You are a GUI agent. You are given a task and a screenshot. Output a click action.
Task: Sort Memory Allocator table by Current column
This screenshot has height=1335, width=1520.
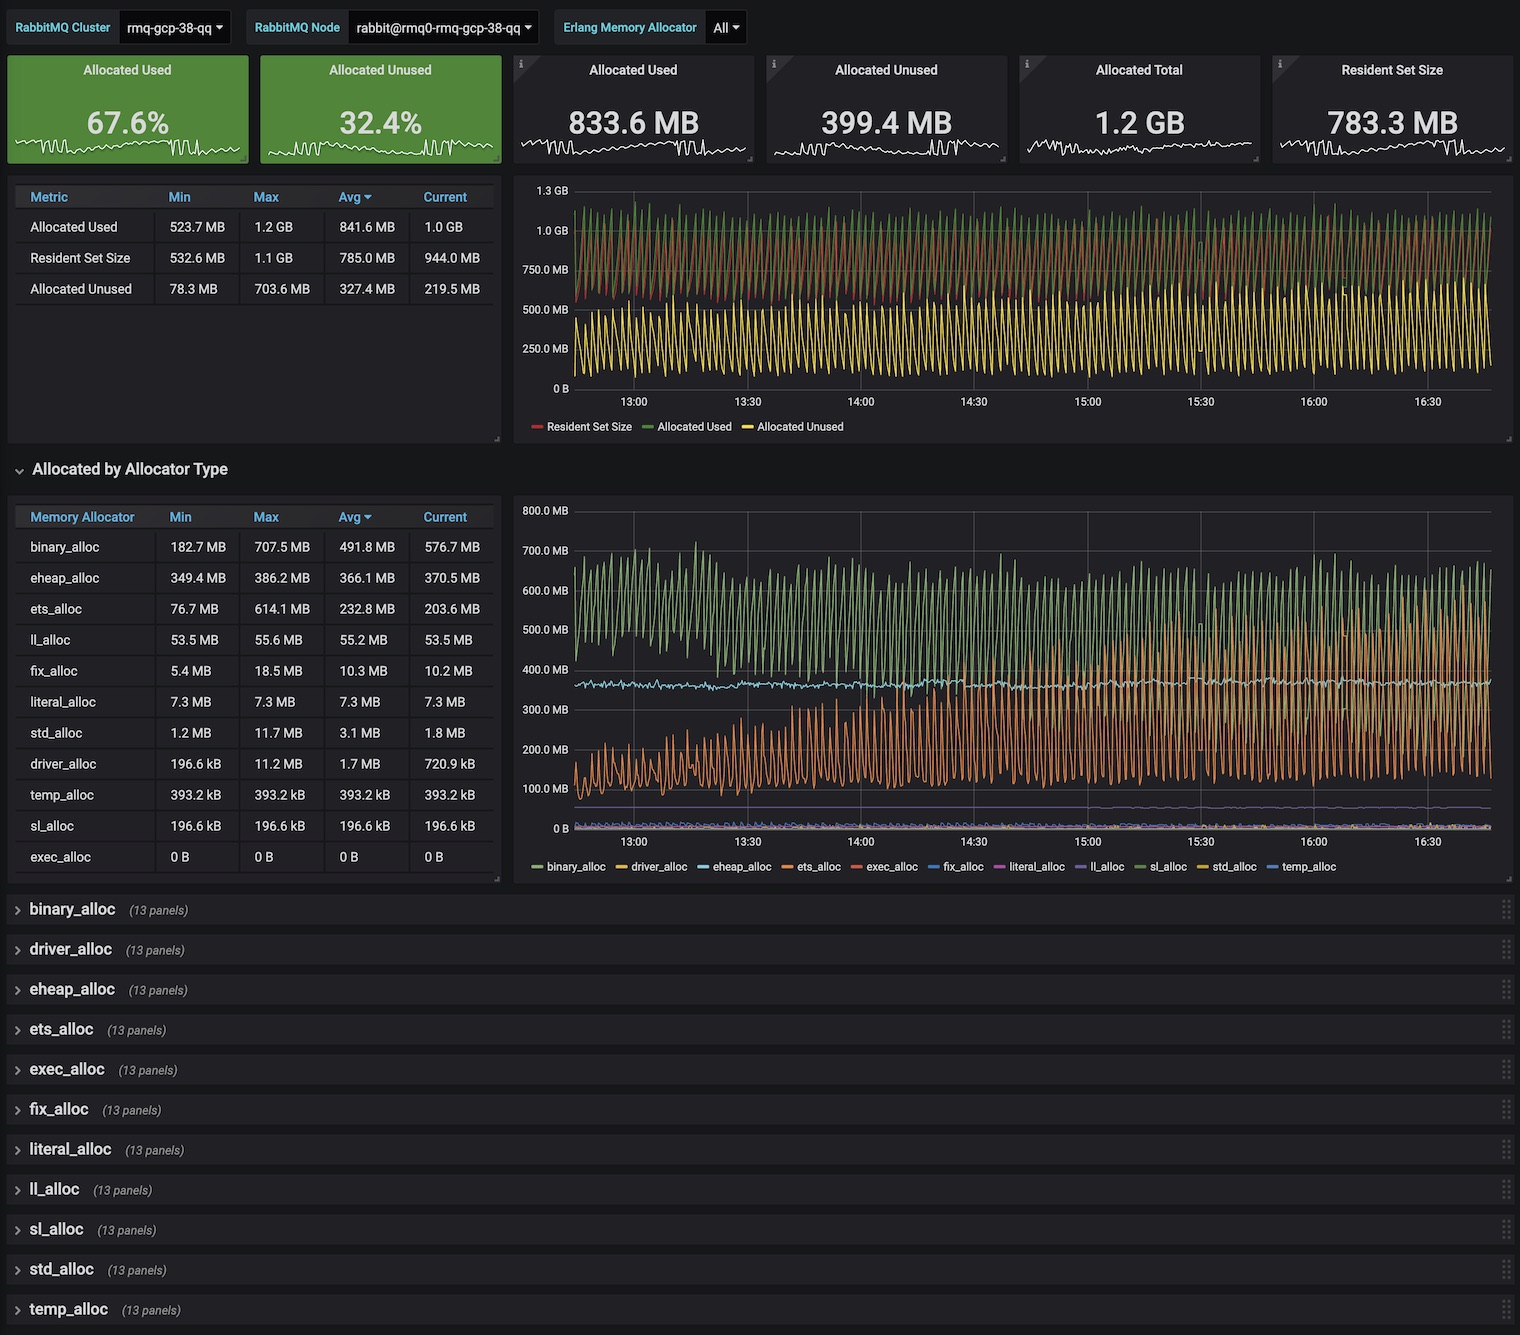click(445, 517)
